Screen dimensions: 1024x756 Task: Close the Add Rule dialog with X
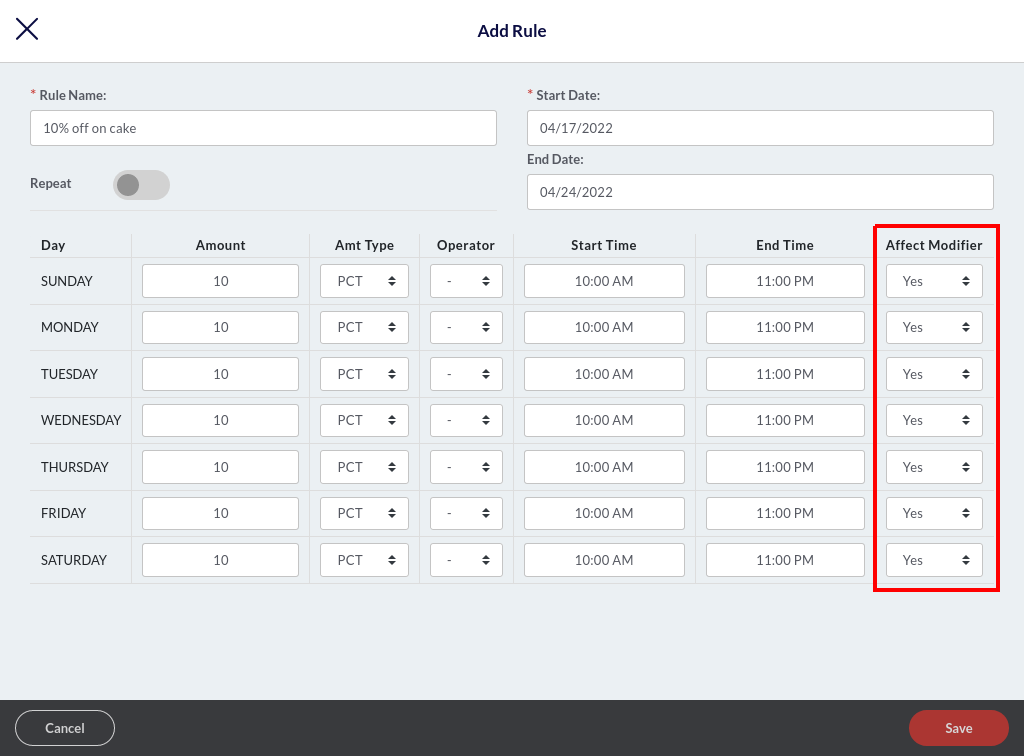pos(27,29)
